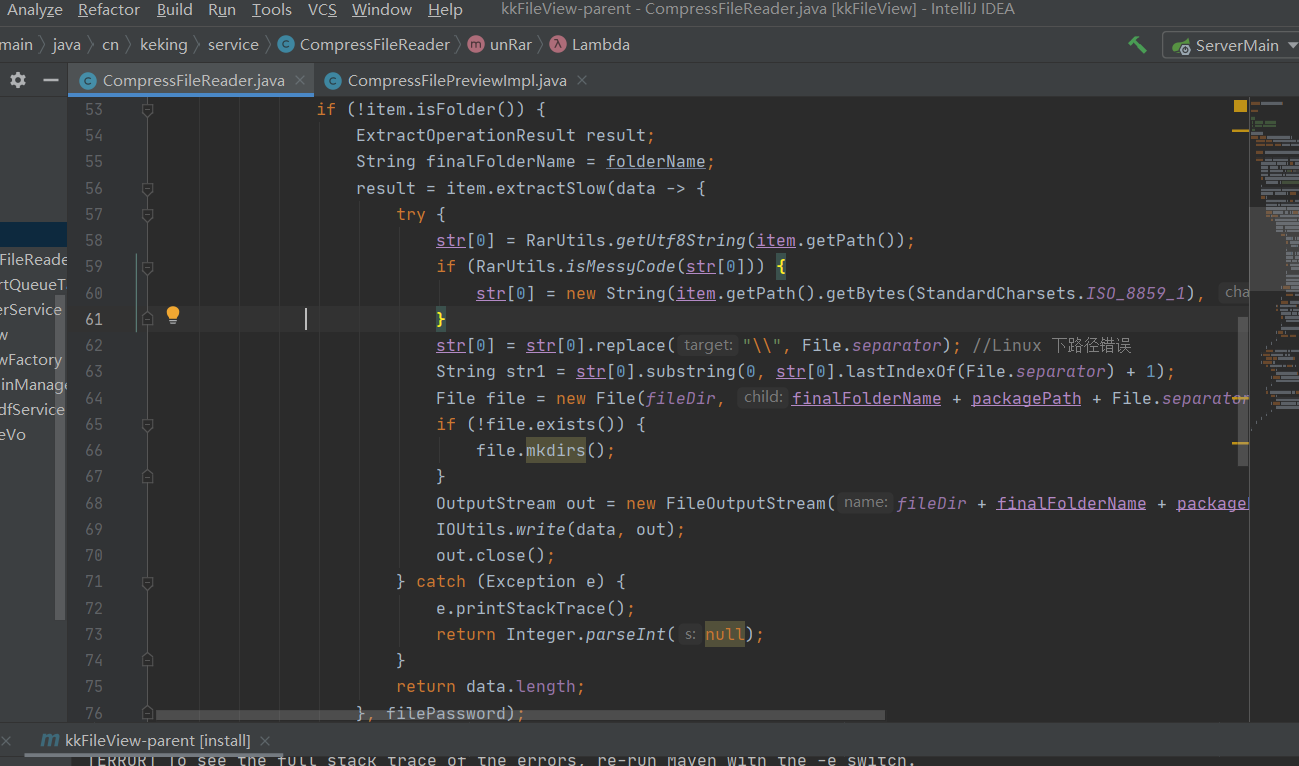This screenshot has height=766, width=1299.
Task: Collapse the catch block at line 71
Action: [x=148, y=582]
